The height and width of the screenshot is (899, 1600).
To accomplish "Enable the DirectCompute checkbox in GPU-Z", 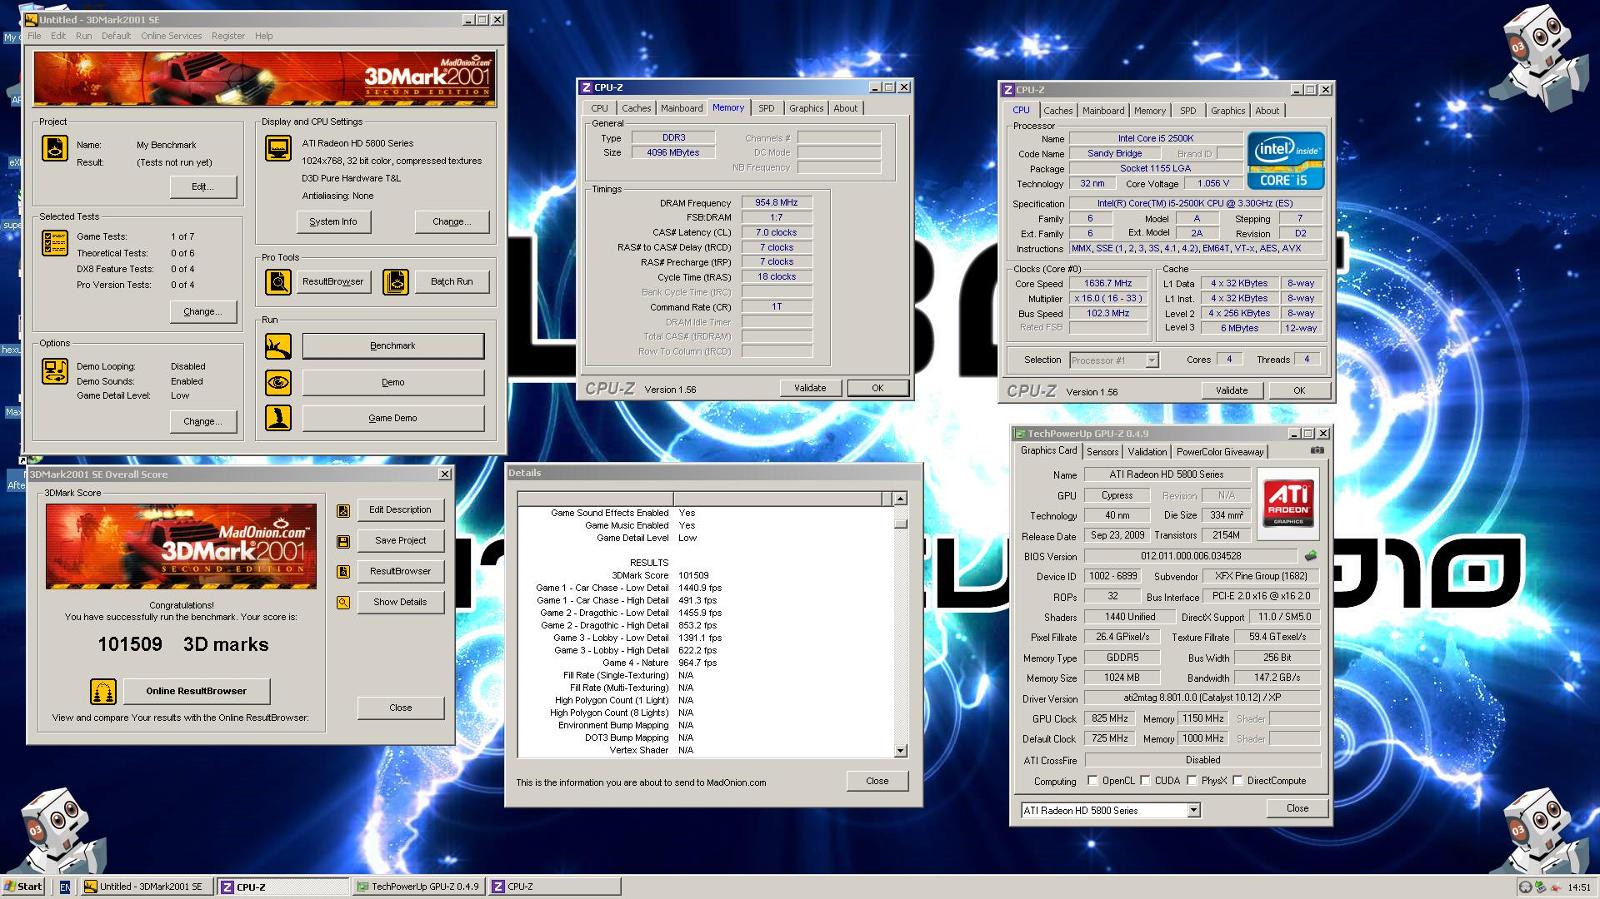I will click(x=1238, y=781).
